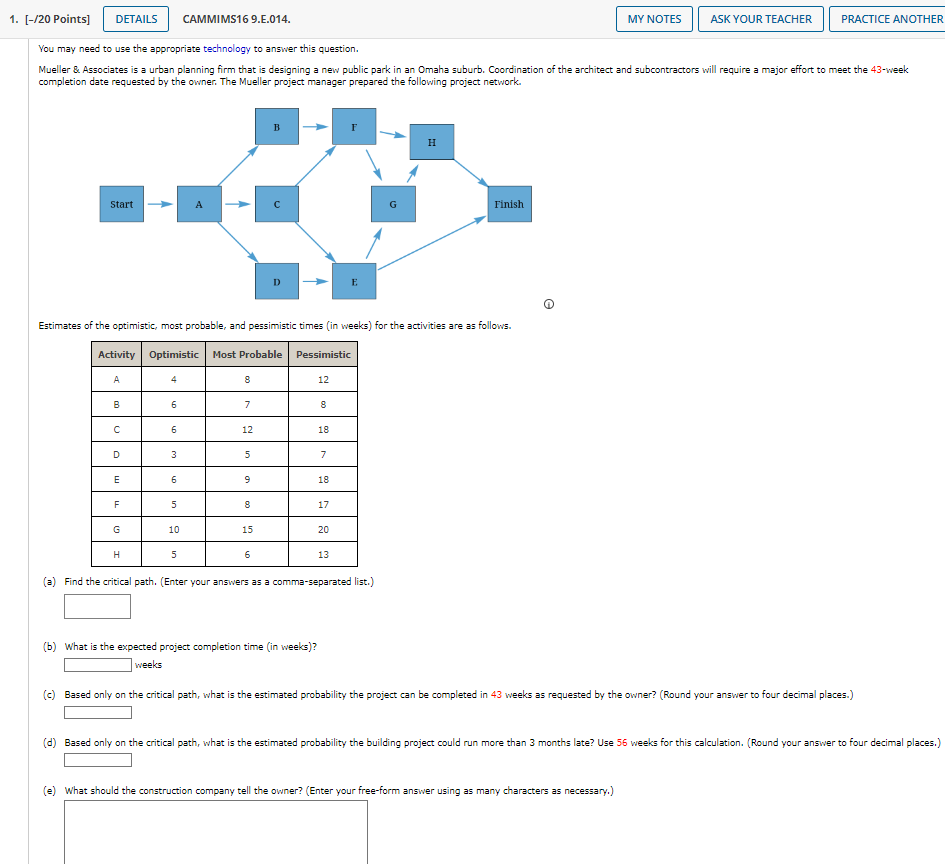Viewport: 945px width, 864px height.
Task: Click ASK YOUR TEACHER button
Action: (x=761, y=19)
